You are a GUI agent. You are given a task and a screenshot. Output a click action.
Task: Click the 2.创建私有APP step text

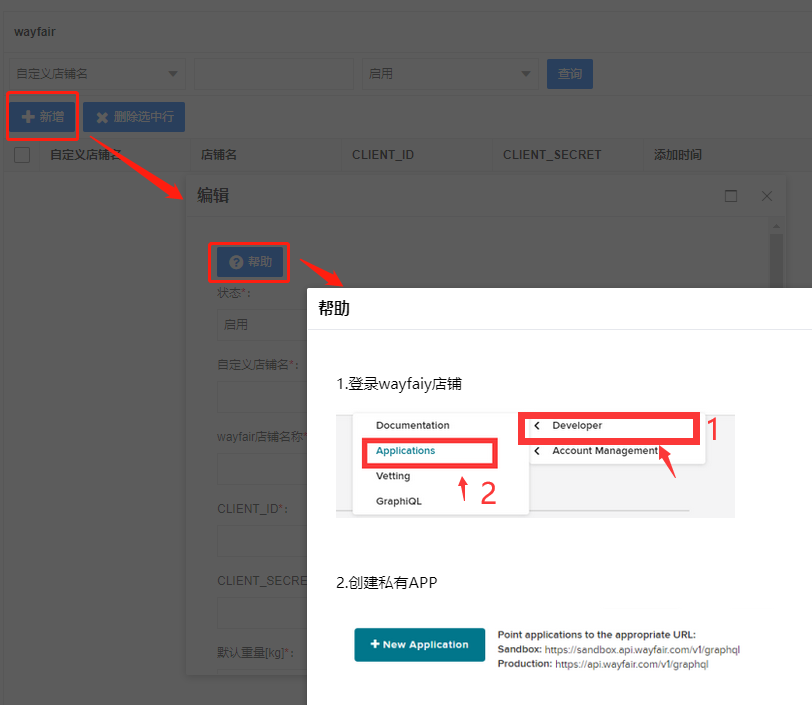(x=386, y=583)
